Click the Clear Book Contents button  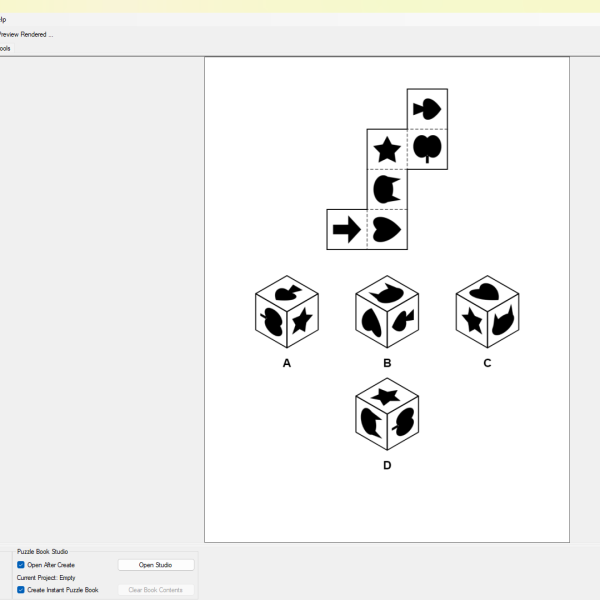point(156,590)
